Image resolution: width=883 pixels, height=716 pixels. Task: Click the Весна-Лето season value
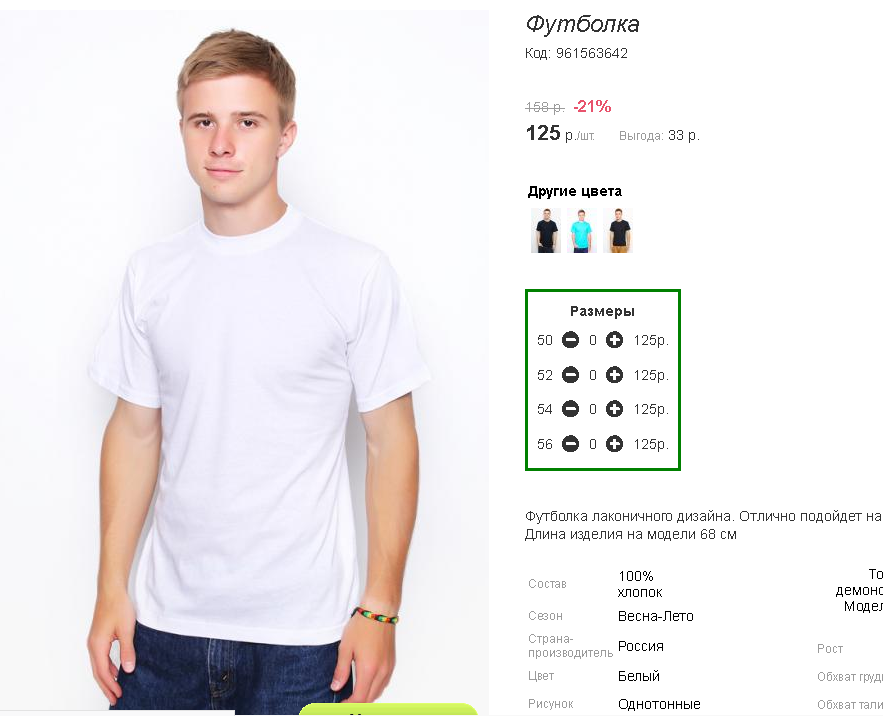pyautogui.click(x=655, y=616)
